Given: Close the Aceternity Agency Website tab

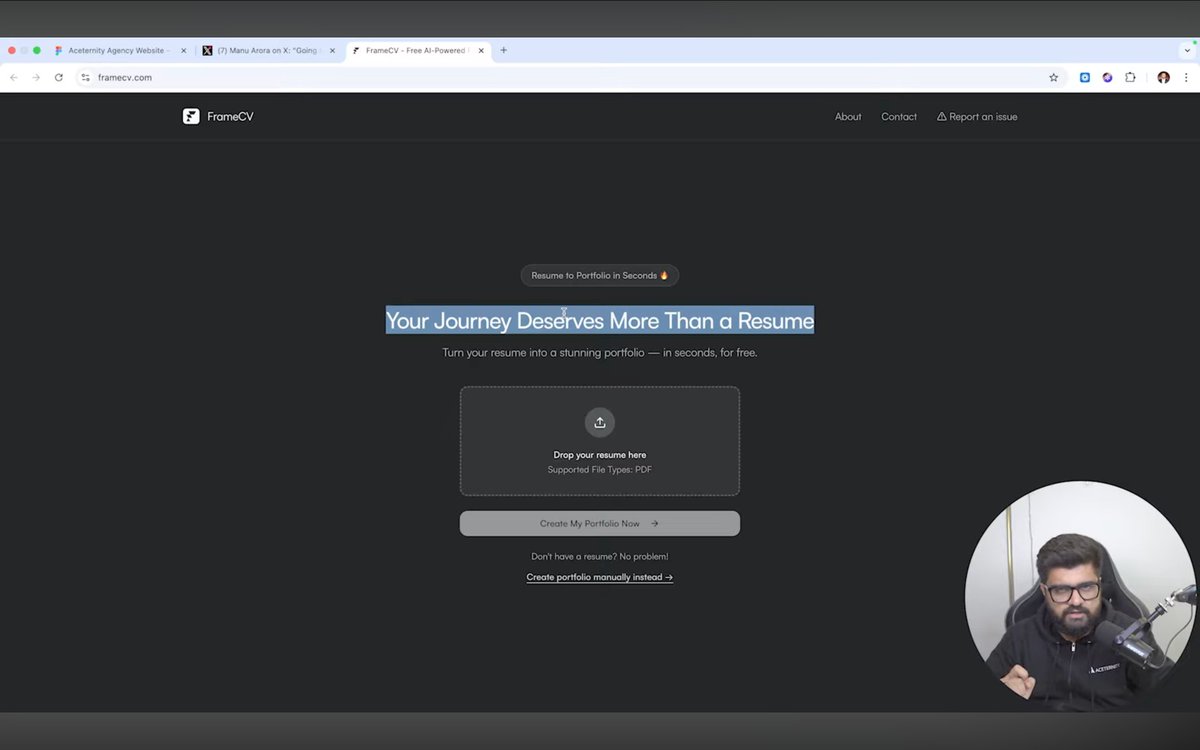Looking at the screenshot, I should tap(183, 50).
